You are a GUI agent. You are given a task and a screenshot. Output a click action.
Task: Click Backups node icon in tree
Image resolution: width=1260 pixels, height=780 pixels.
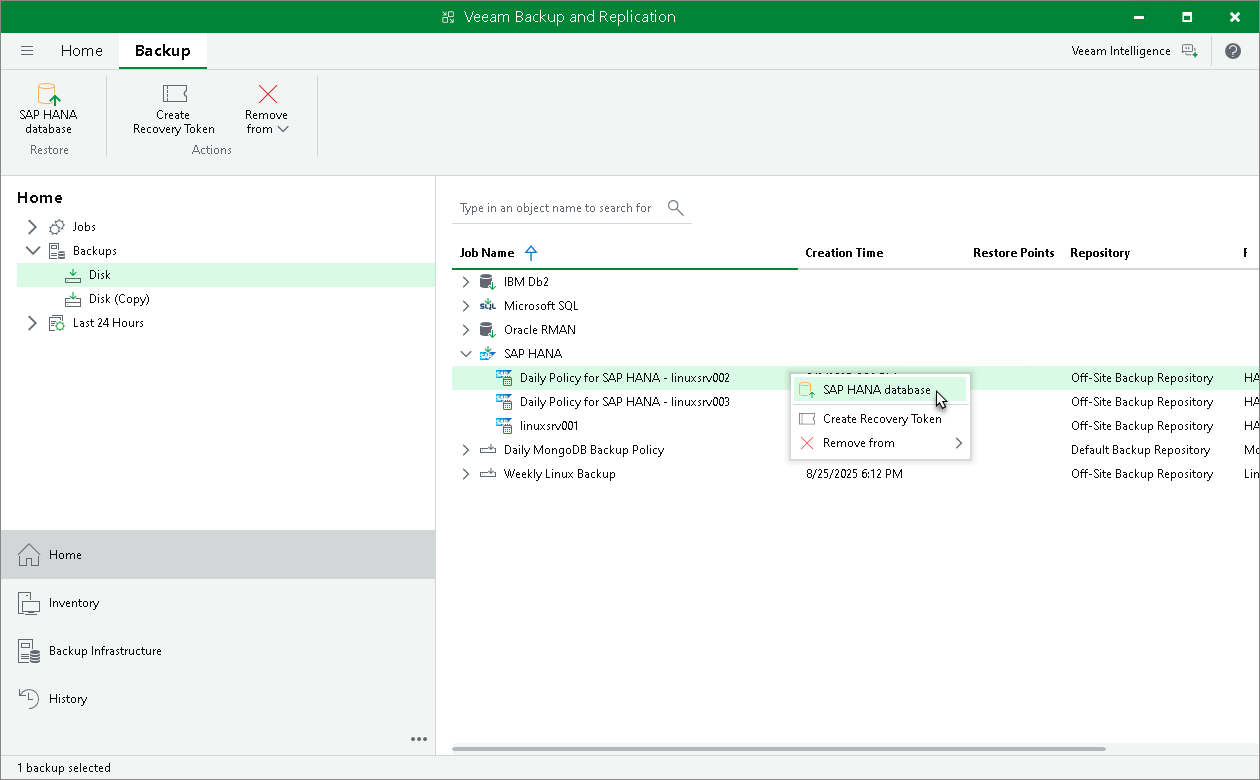click(57, 251)
